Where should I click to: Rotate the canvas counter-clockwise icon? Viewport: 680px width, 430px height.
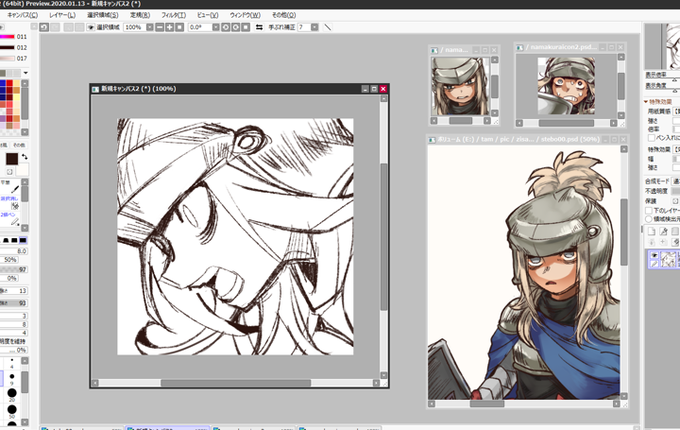[x=226, y=27]
